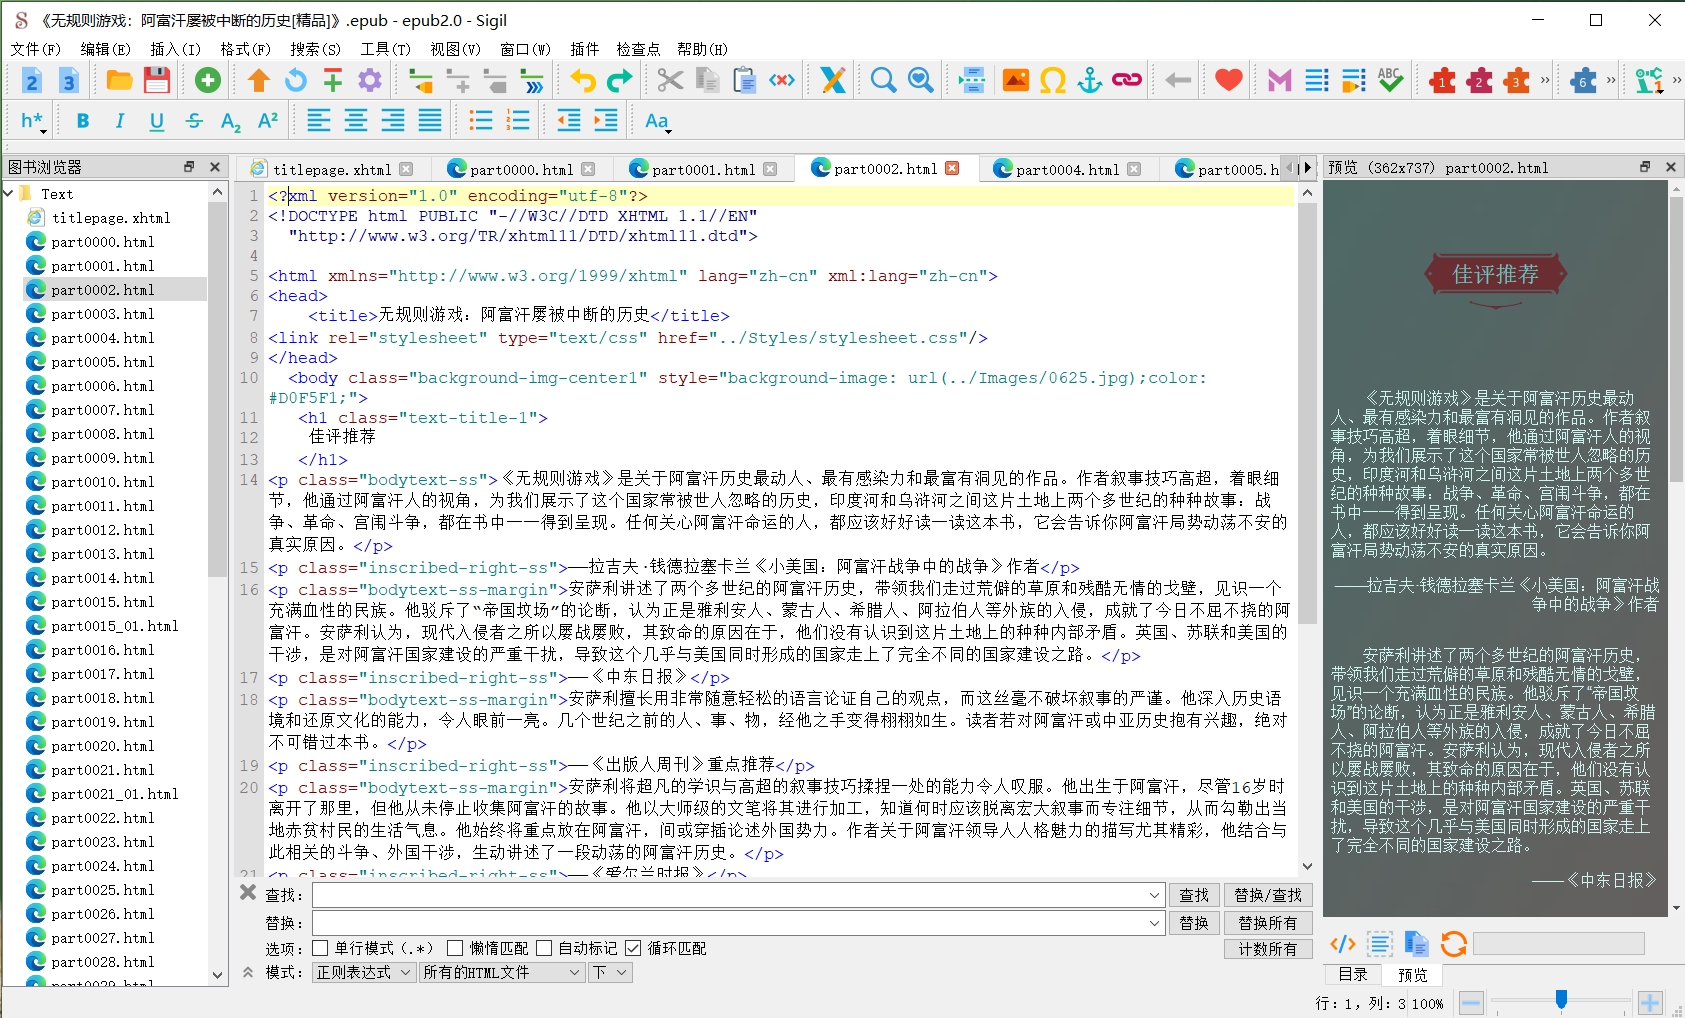Image resolution: width=1685 pixels, height=1018 pixels.
Task: Click the 替换/查找 button
Action: 1268,894
